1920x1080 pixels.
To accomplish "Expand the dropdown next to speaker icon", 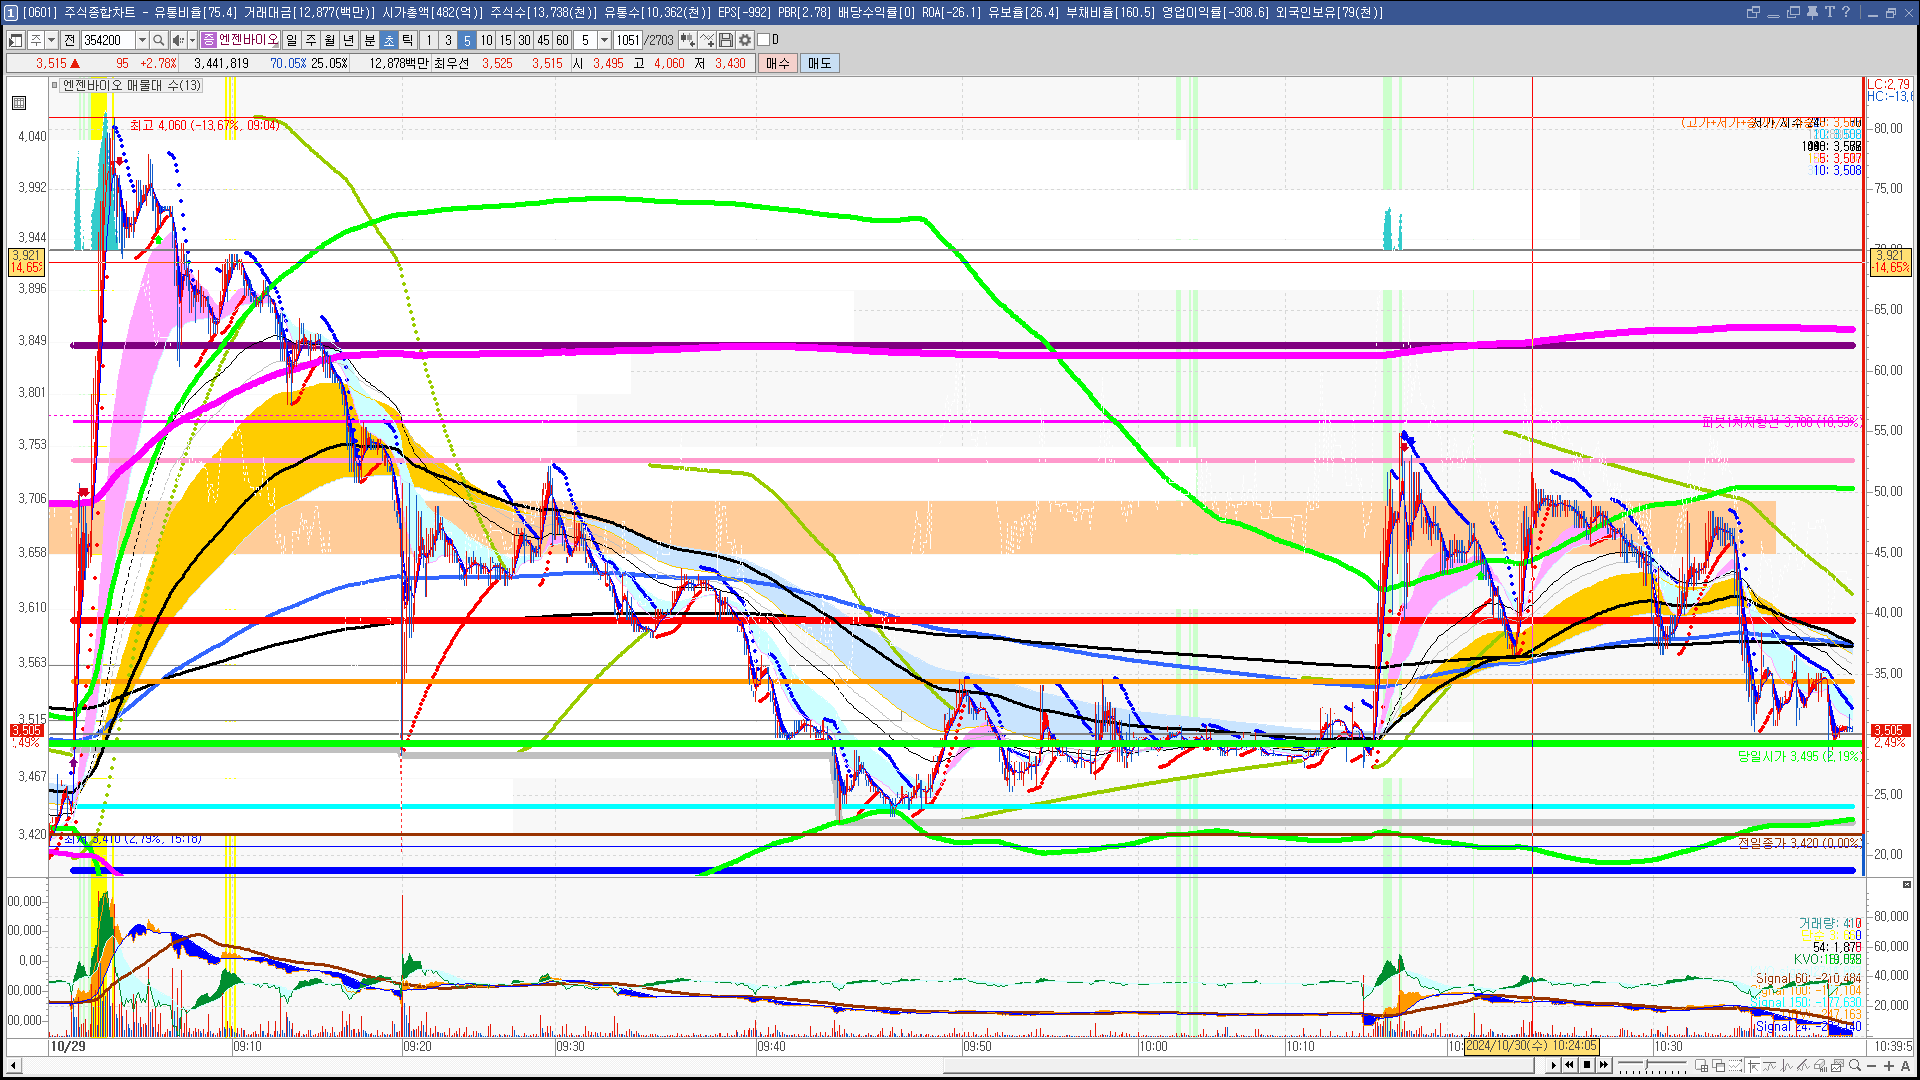I will [x=191, y=40].
